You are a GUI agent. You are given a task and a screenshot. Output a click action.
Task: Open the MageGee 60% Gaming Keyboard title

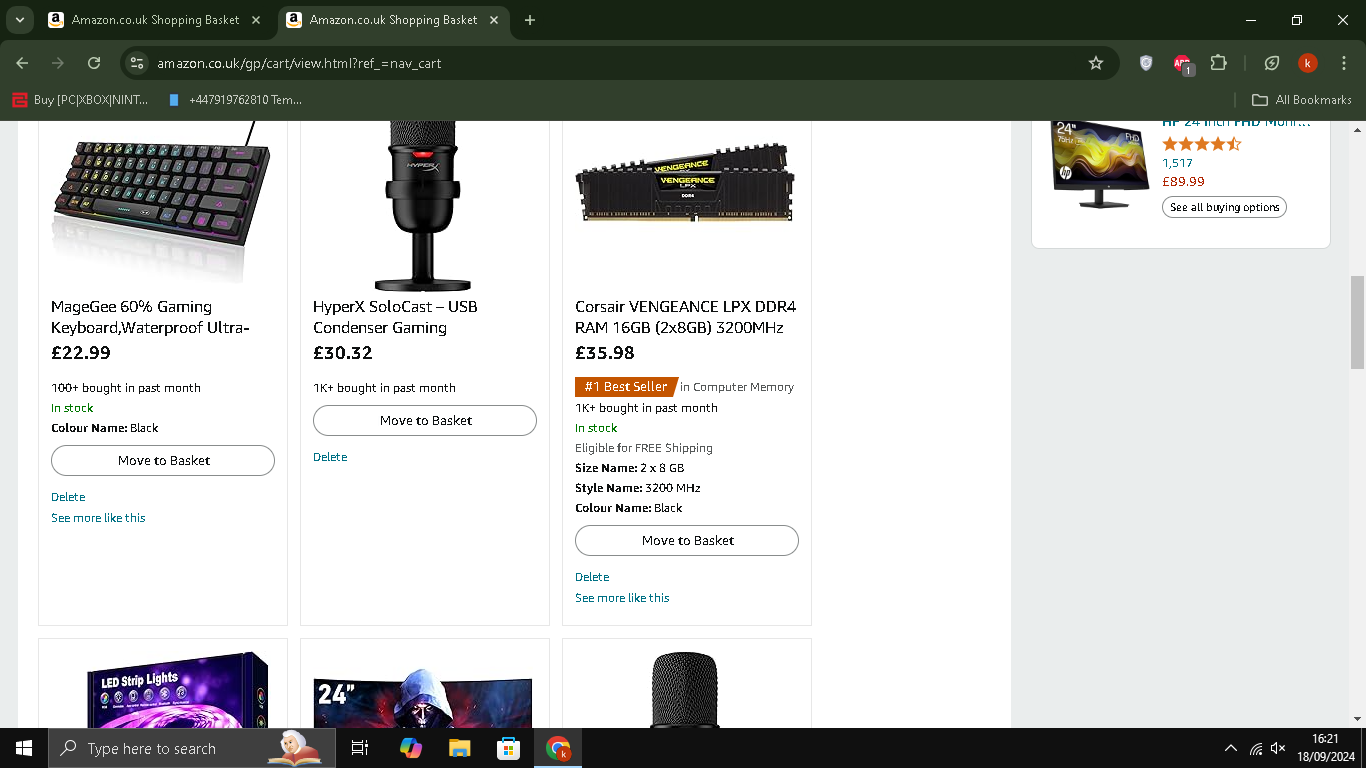point(150,317)
